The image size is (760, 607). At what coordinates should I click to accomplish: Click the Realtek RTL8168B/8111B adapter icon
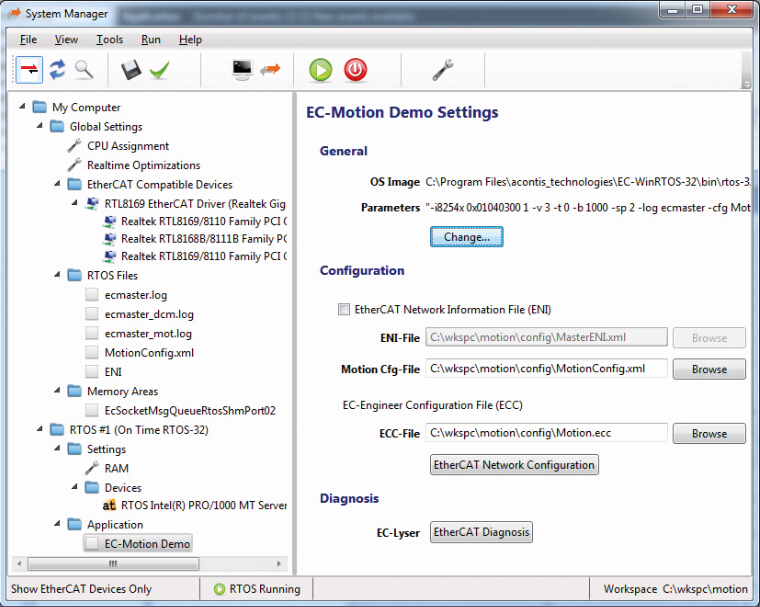pyautogui.click(x=110, y=239)
